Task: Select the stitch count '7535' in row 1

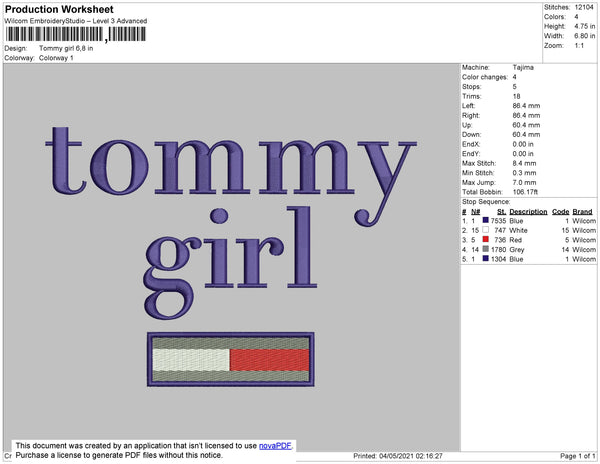Action: tap(498, 221)
